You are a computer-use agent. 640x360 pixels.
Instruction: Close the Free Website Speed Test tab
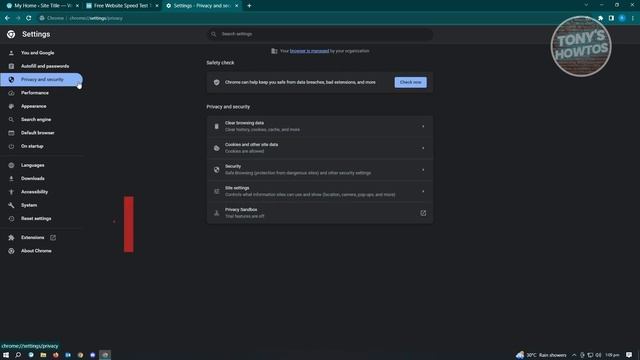pos(157,6)
